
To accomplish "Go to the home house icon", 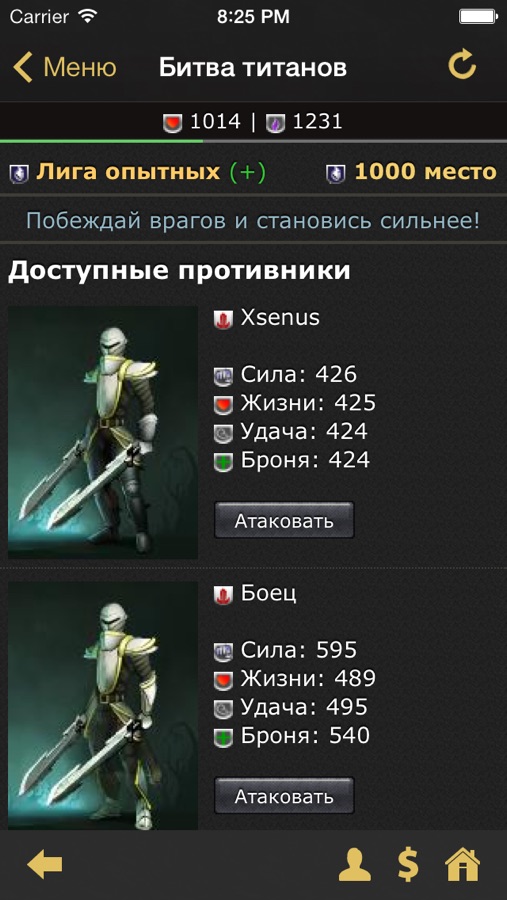I will tap(462, 864).
